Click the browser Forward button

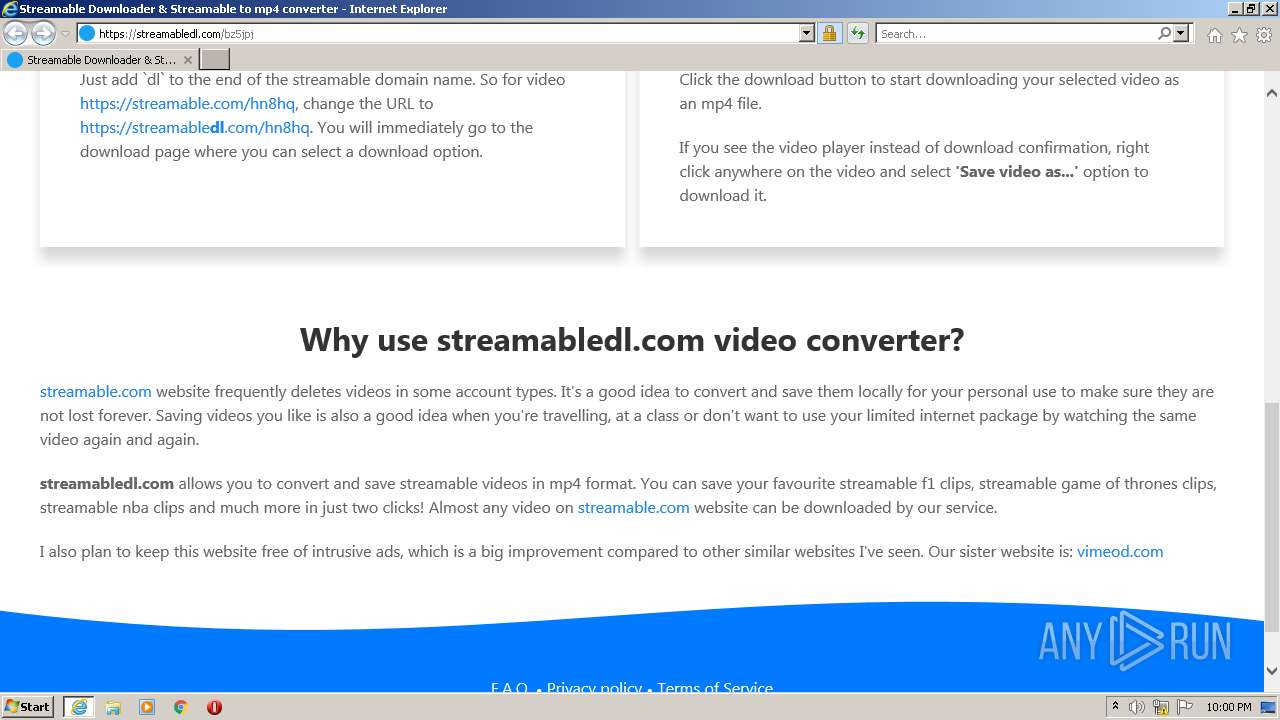click(43, 33)
